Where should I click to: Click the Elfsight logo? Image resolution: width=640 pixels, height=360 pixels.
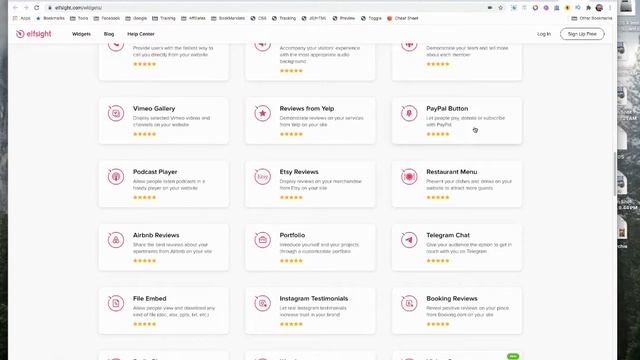(33, 34)
